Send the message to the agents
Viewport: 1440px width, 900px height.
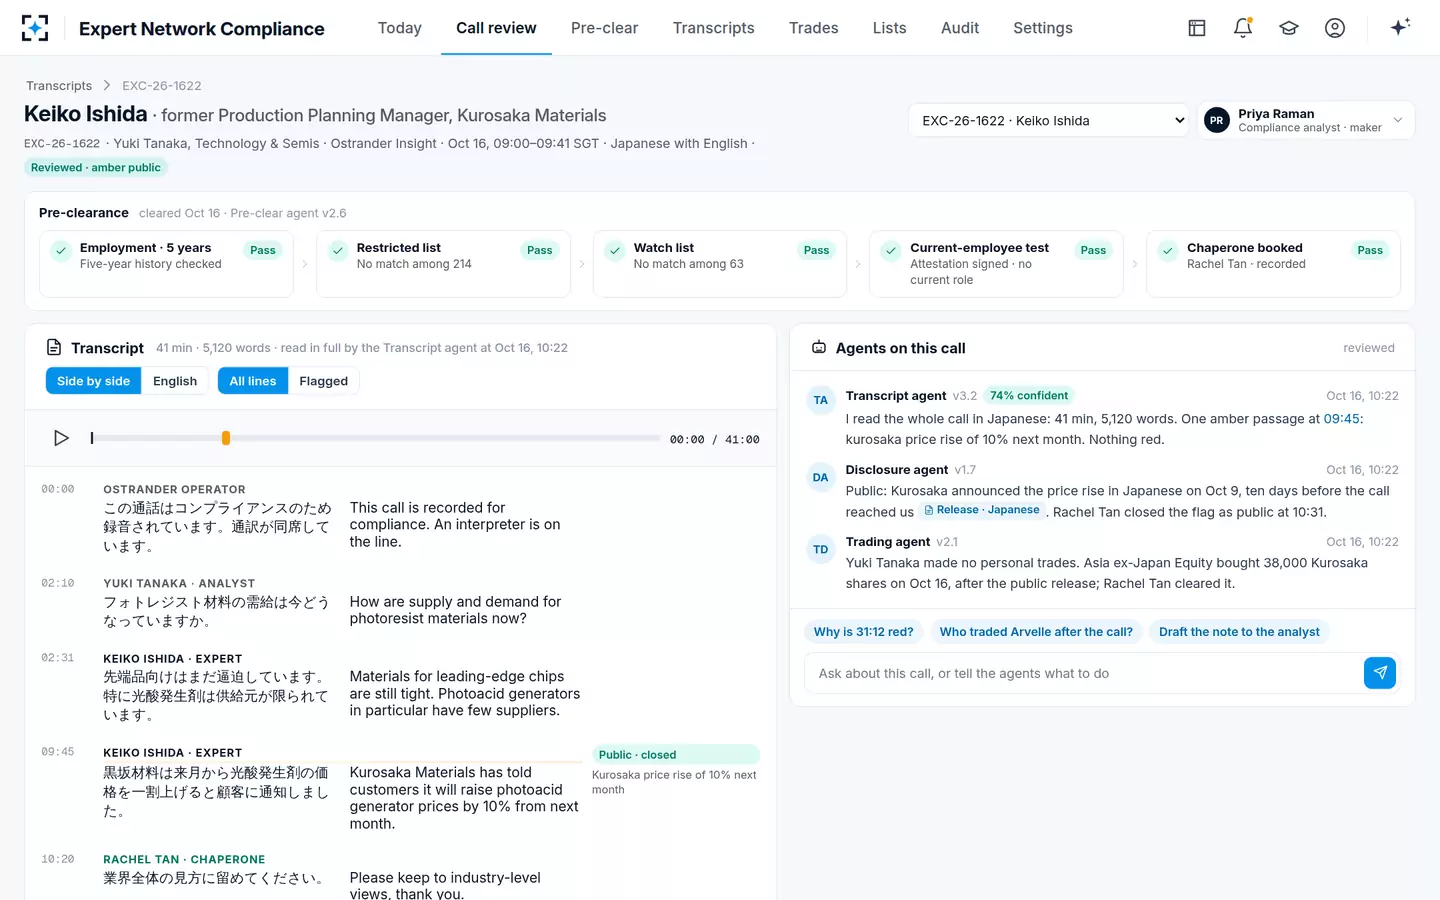click(x=1380, y=673)
